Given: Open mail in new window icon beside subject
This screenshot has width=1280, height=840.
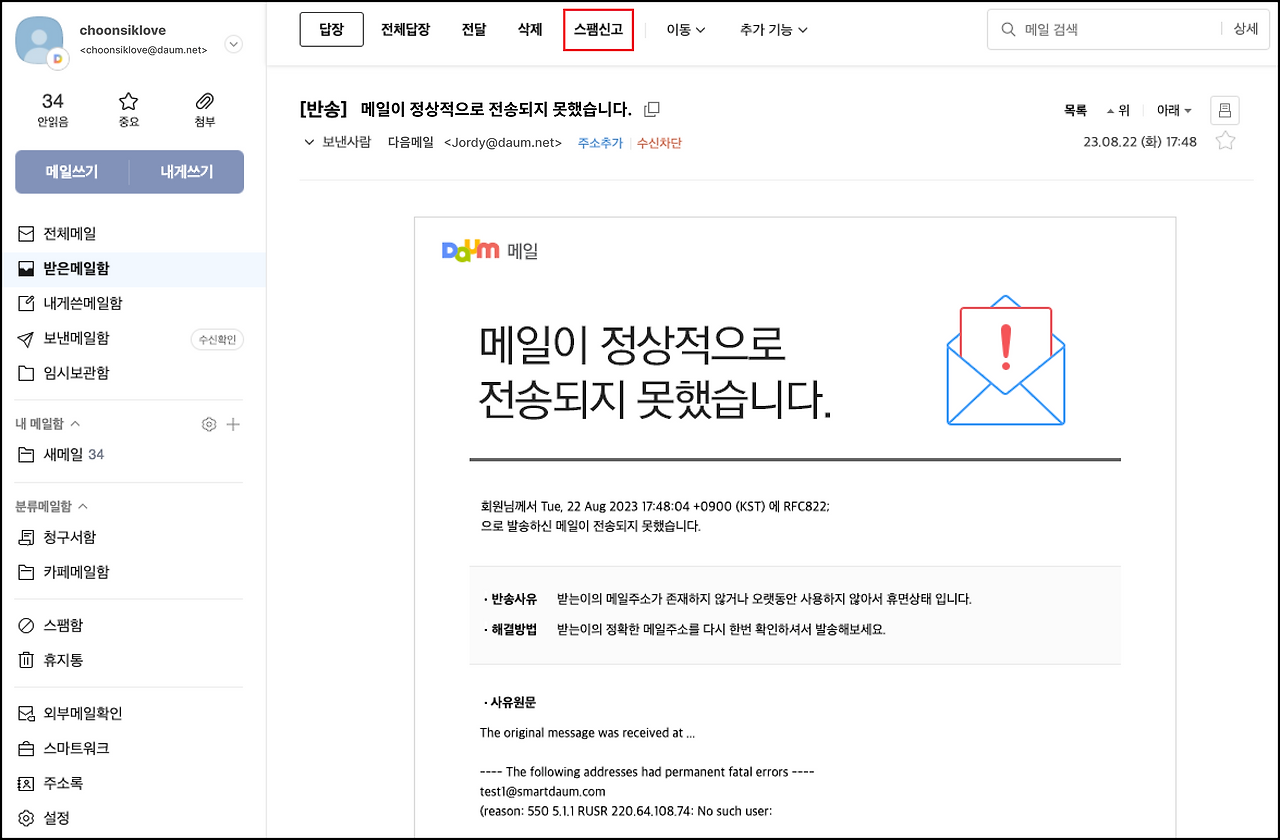Looking at the screenshot, I should tap(652, 109).
